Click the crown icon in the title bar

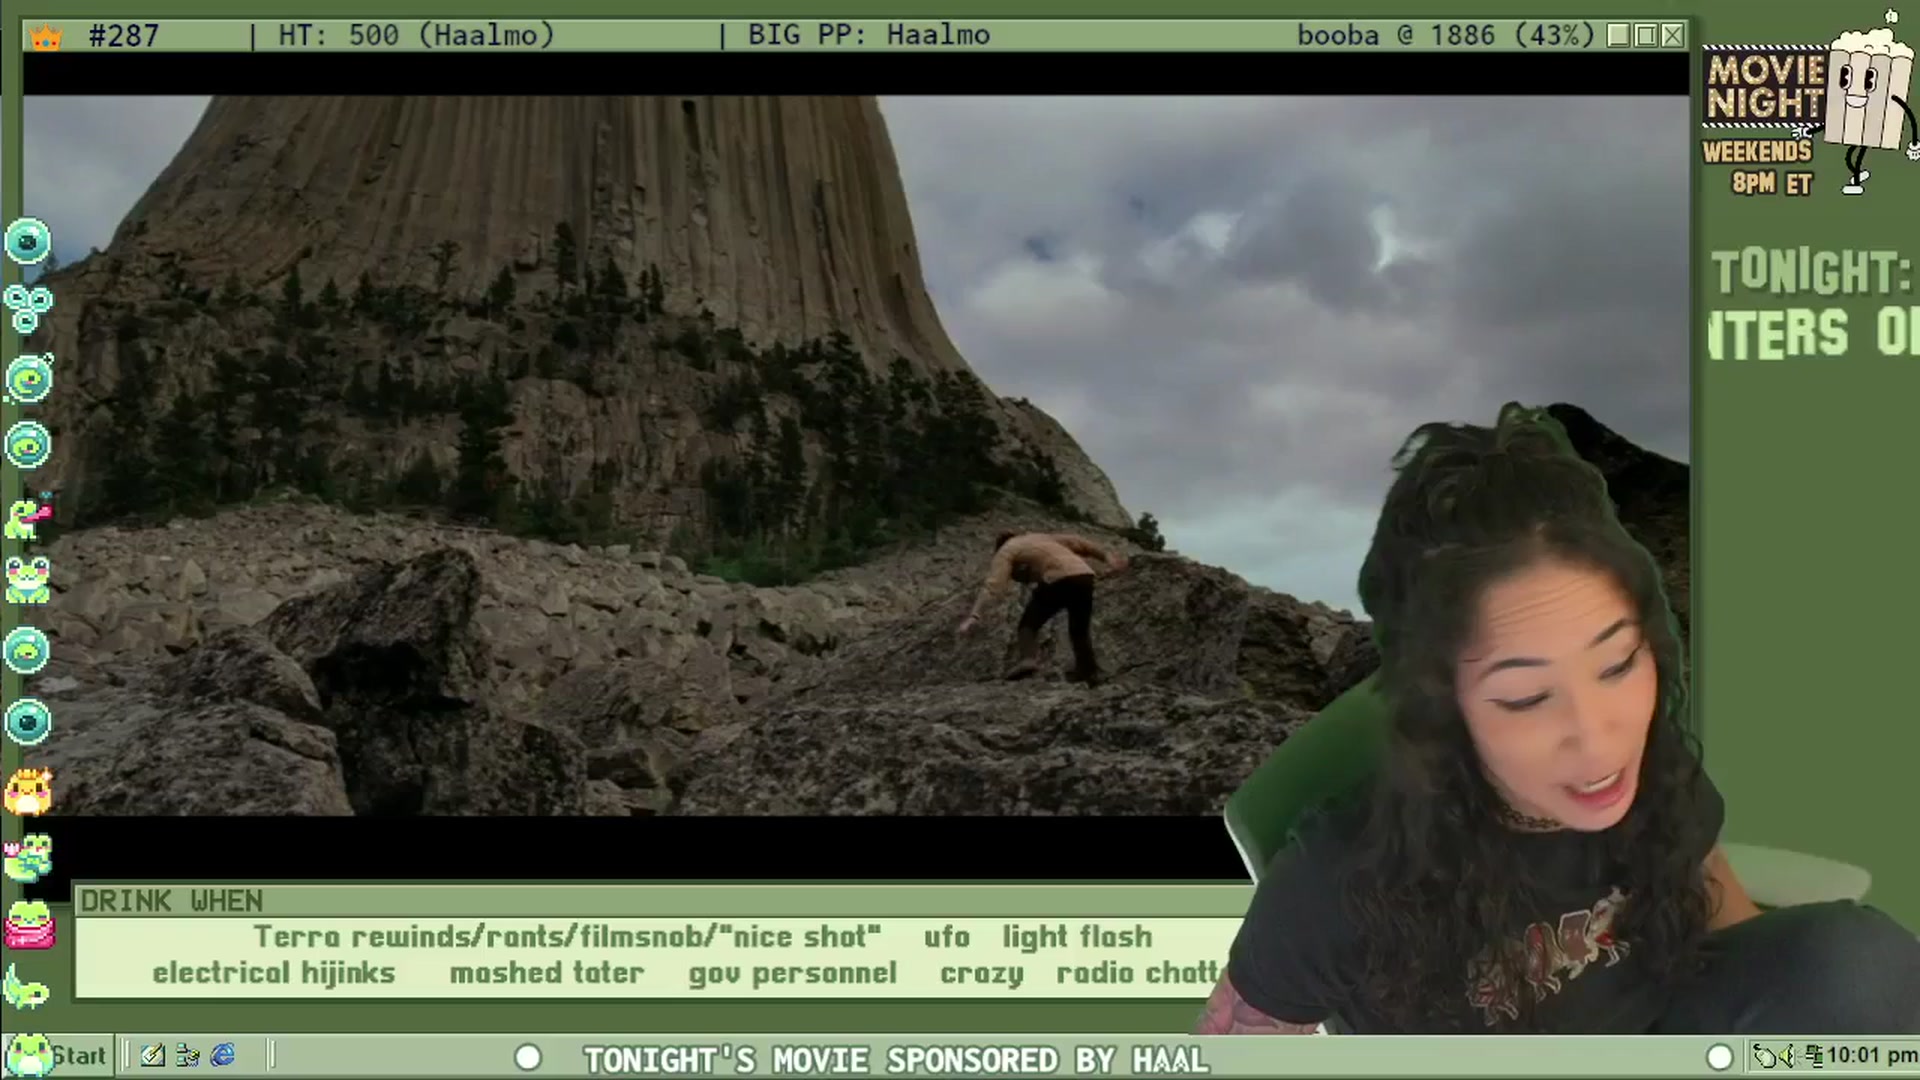(46, 37)
